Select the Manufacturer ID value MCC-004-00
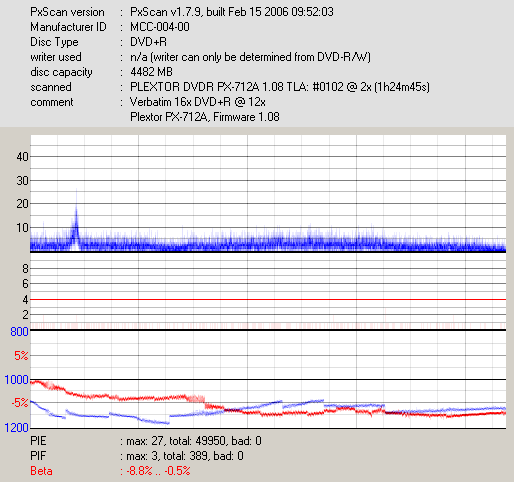This screenshot has width=514, height=482. point(160,27)
